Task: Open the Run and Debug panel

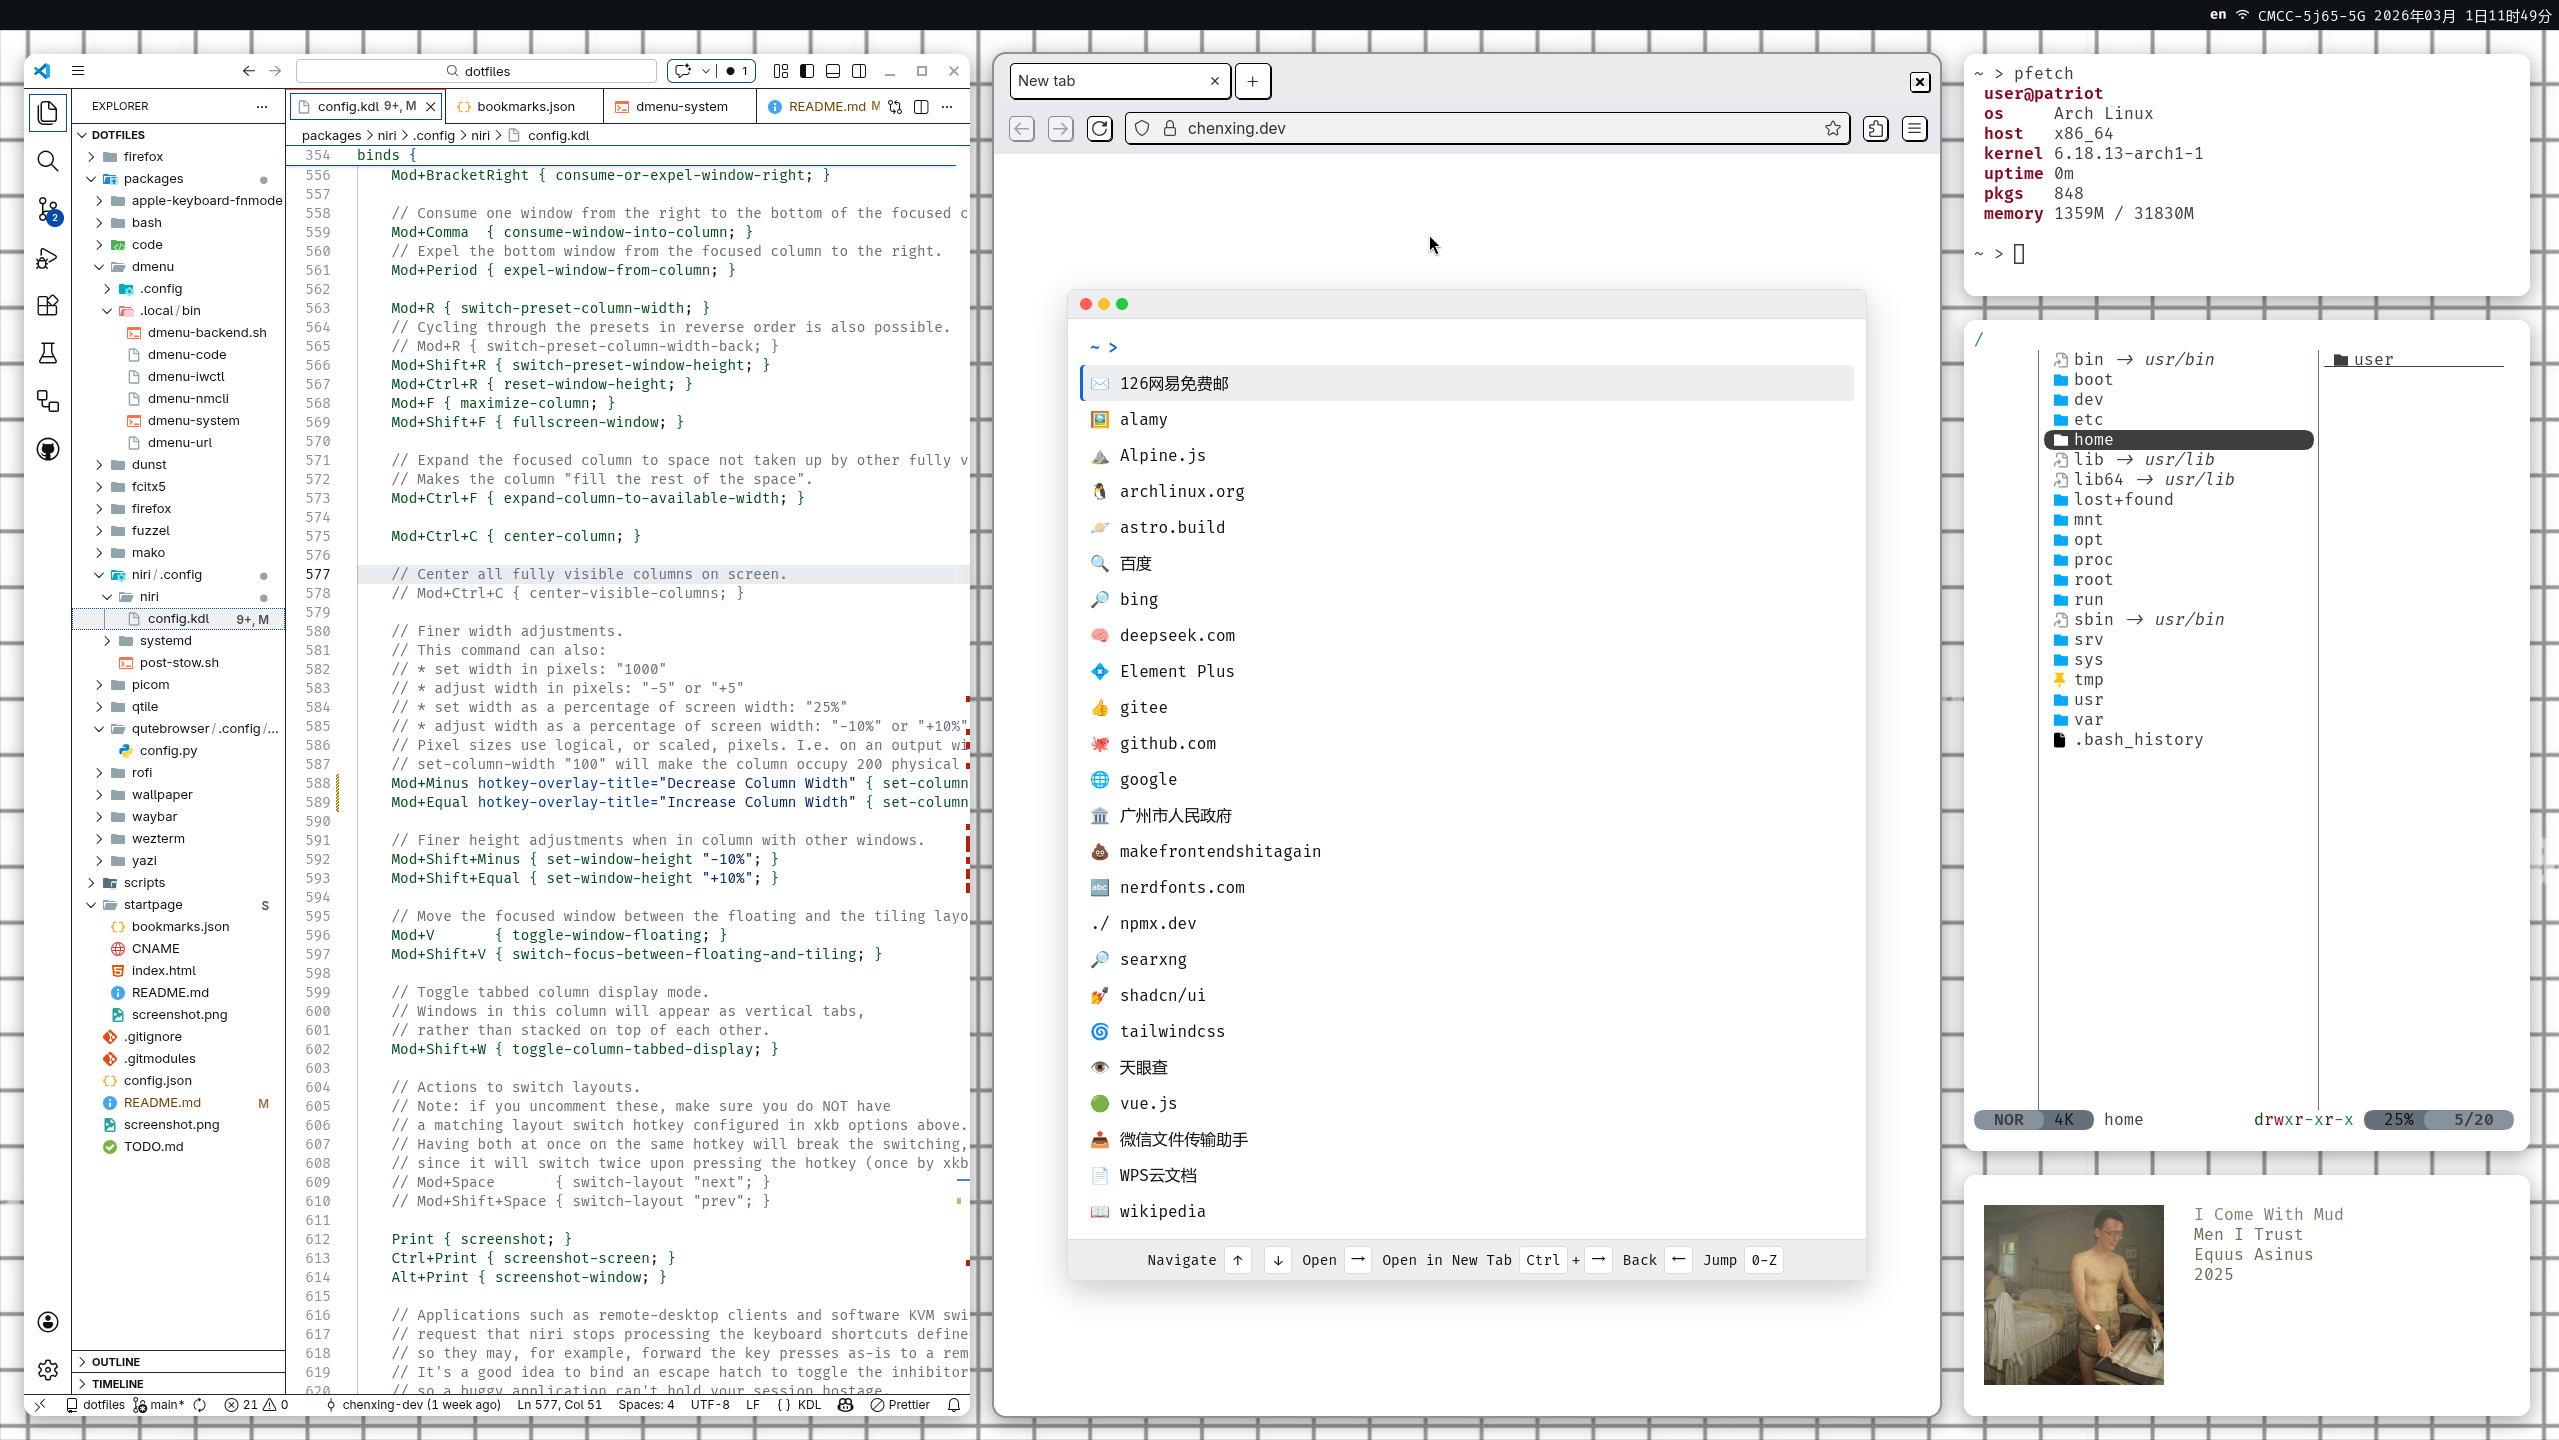Action: [x=47, y=259]
